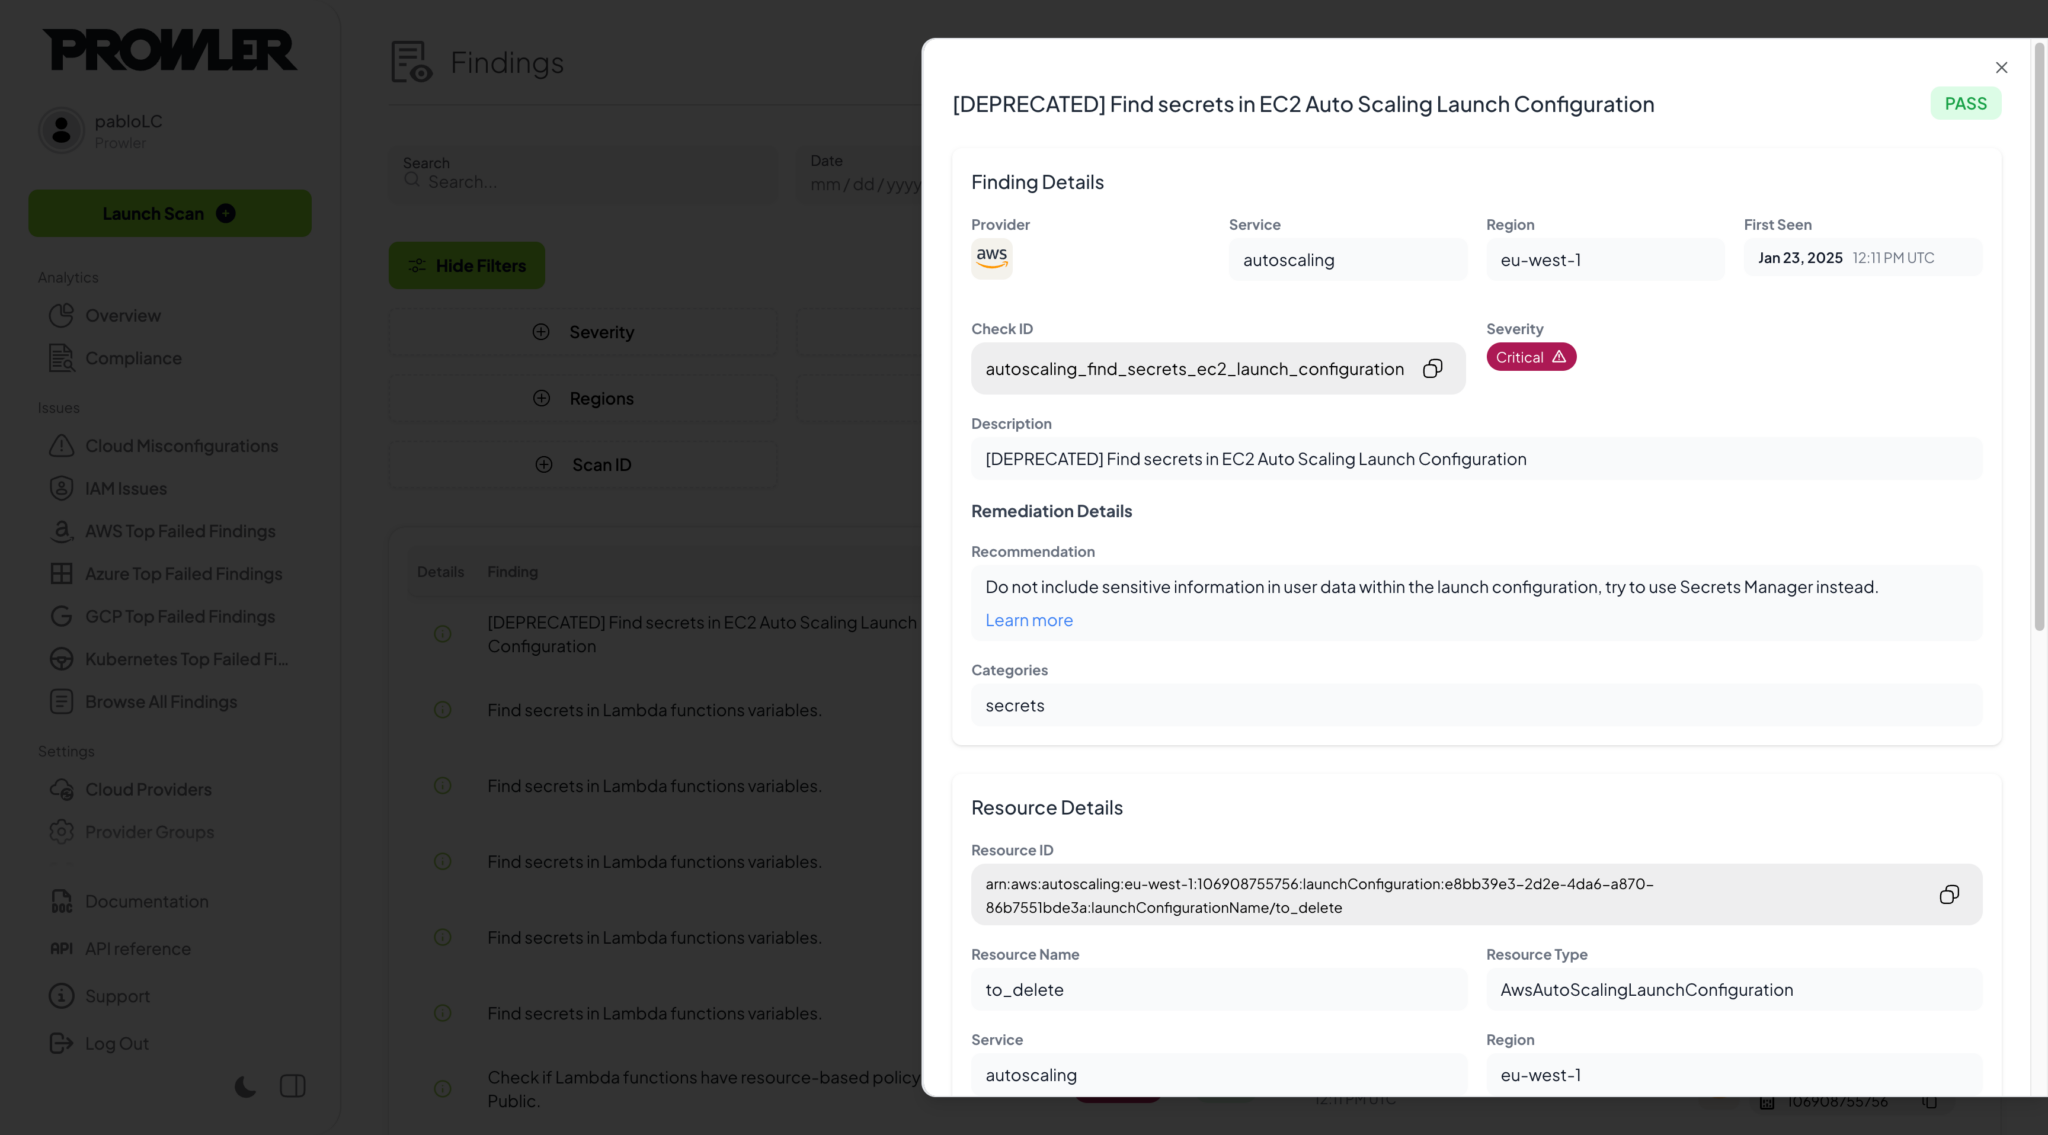Expand the Severity filter
The image size is (2048, 1135).
(x=583, y=332)
